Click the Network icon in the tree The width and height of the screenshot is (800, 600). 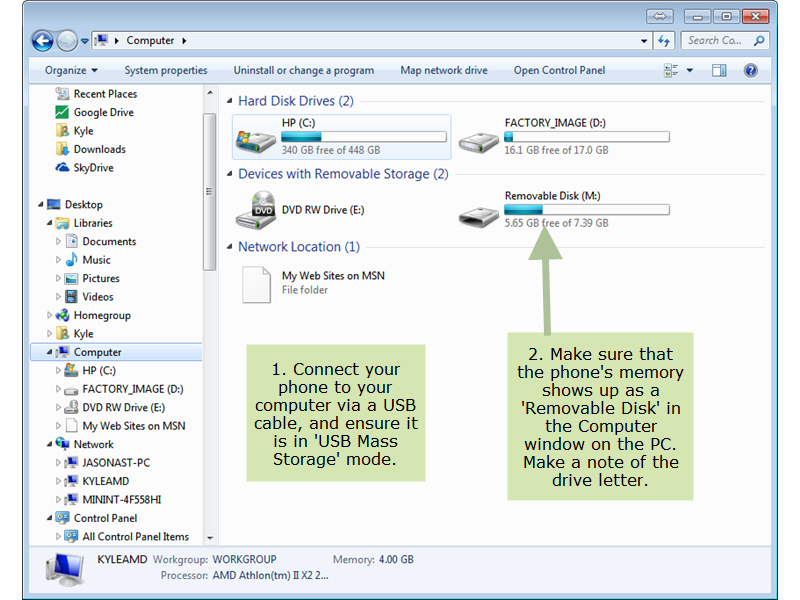(x=62, y=444)
